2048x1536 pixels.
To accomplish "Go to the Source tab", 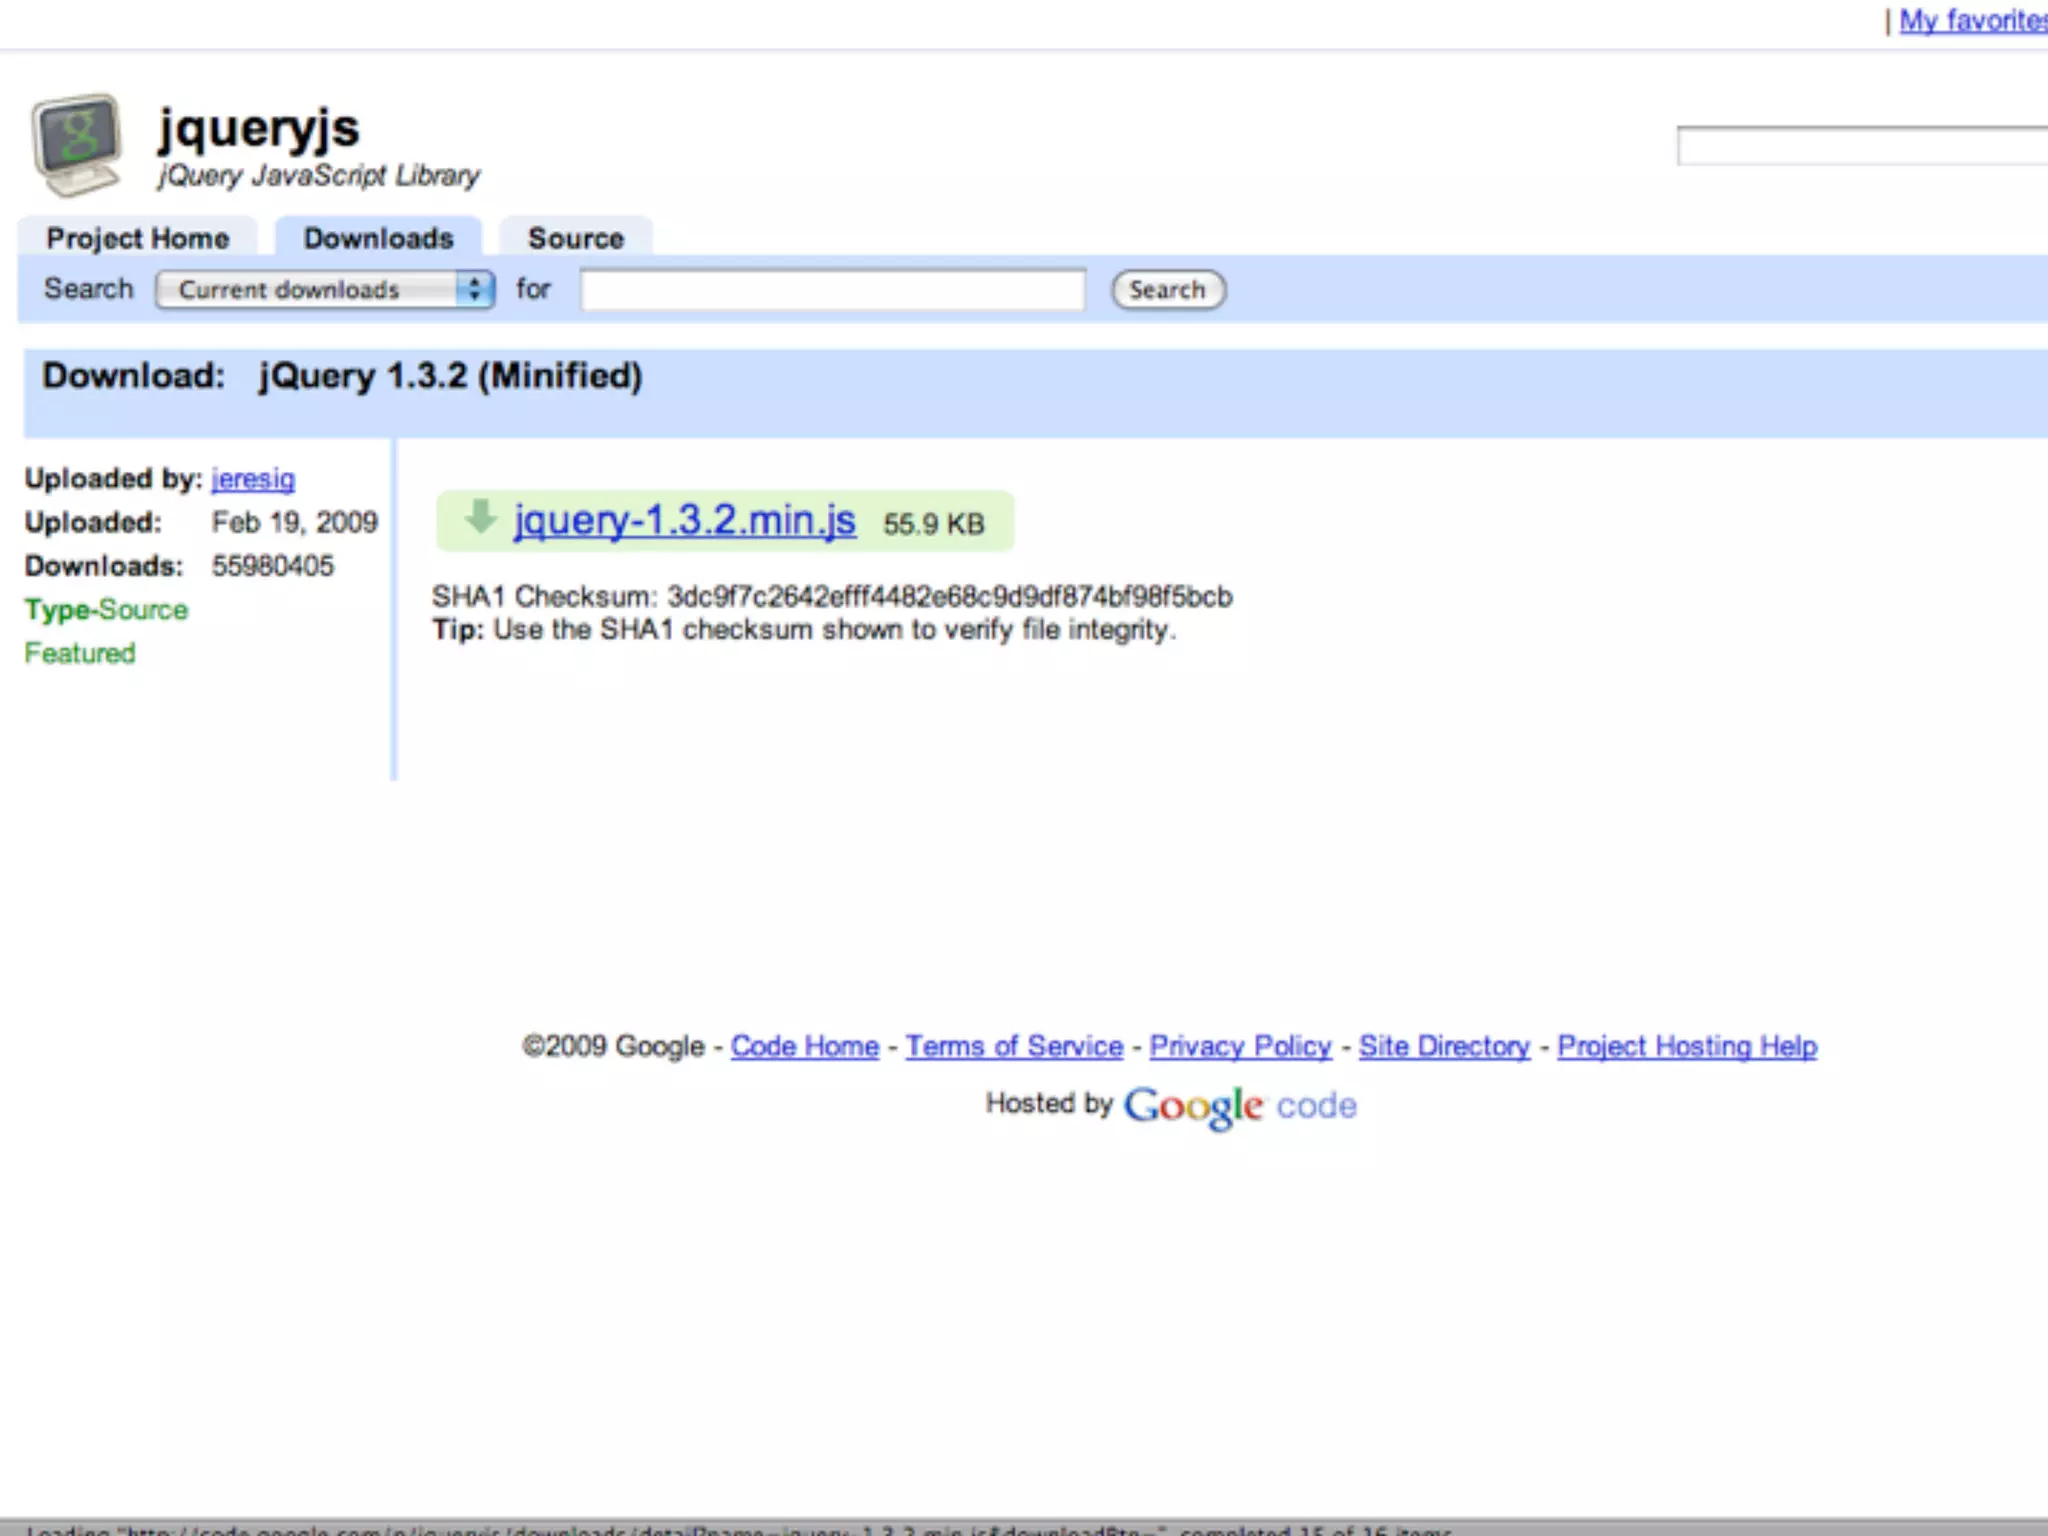I will (576, 238).
